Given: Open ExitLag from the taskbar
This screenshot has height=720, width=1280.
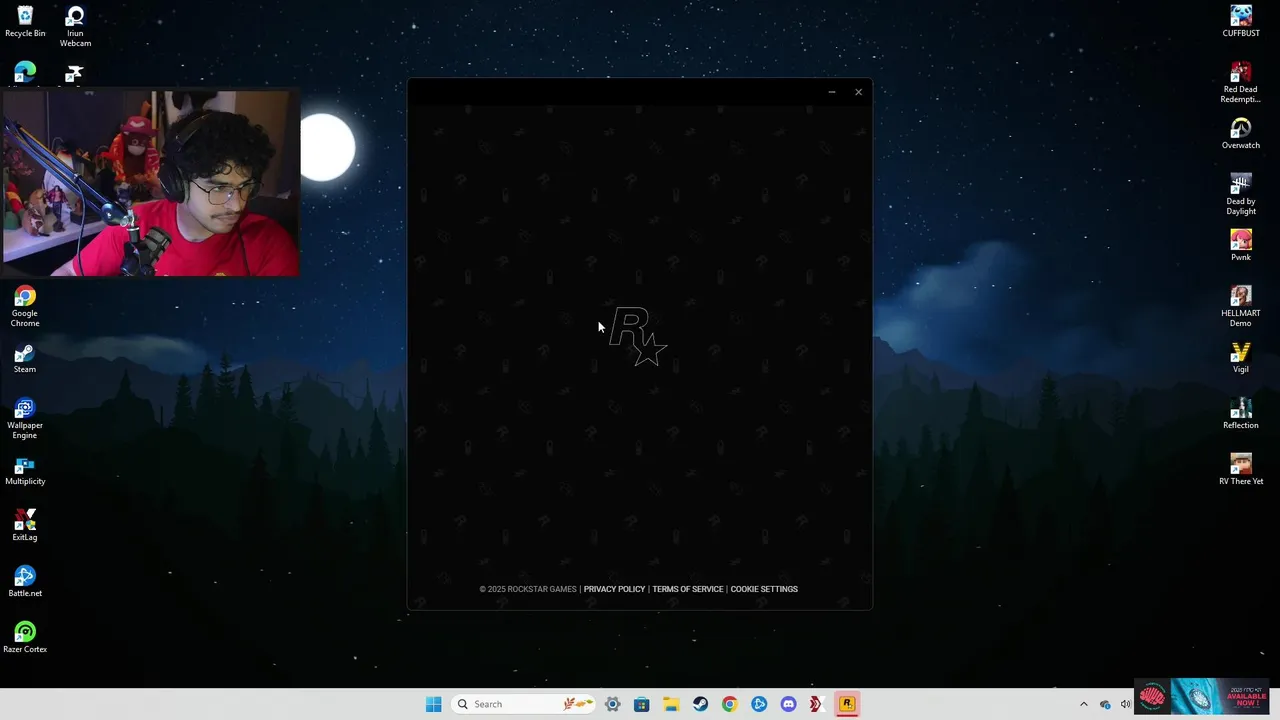Looking at the screenshot, I should [817, 704].
